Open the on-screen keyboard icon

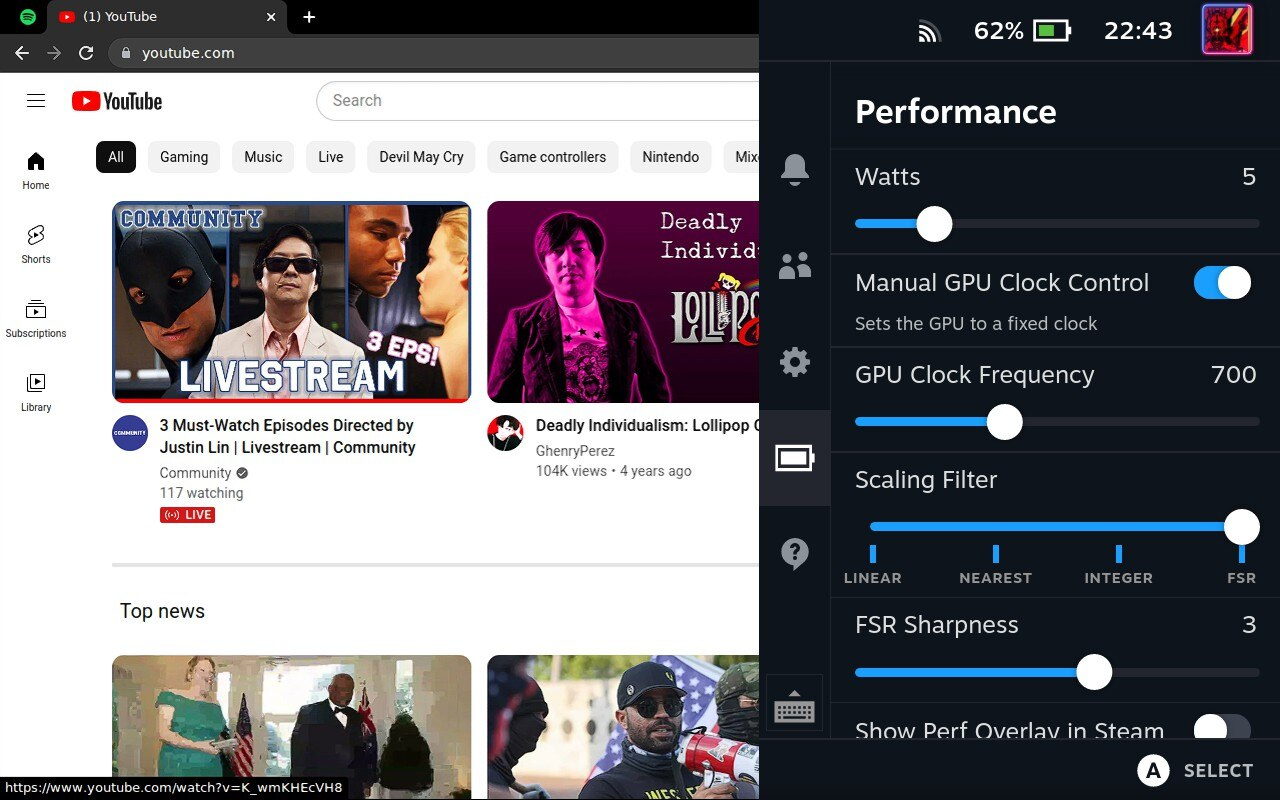pos(794,709)
